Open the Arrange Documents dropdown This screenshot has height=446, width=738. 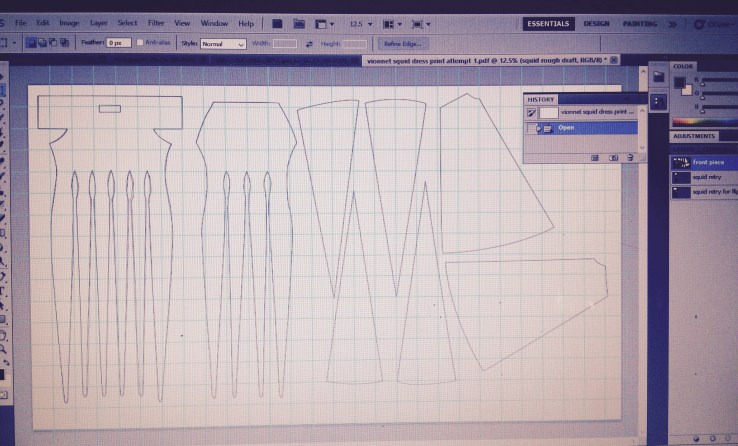(393, 24)
